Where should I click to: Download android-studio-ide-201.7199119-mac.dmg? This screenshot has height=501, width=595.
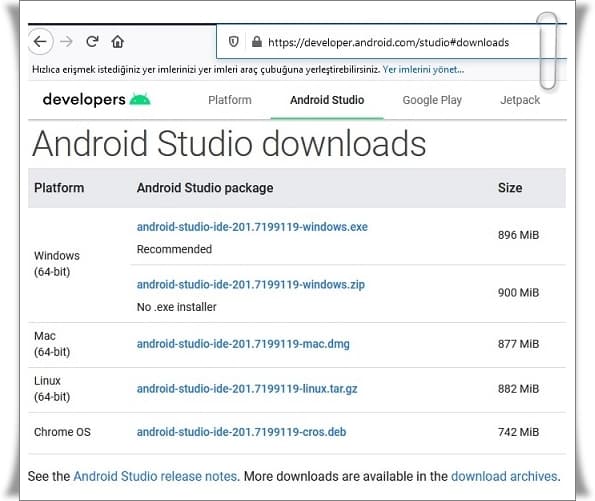(x=243, y=344)
